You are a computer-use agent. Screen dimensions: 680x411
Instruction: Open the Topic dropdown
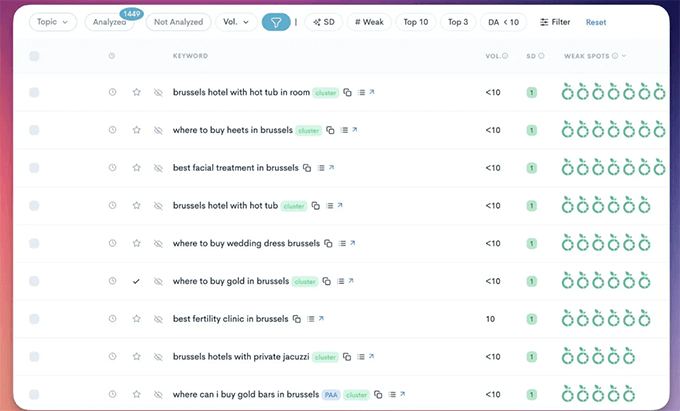[53, 22]
